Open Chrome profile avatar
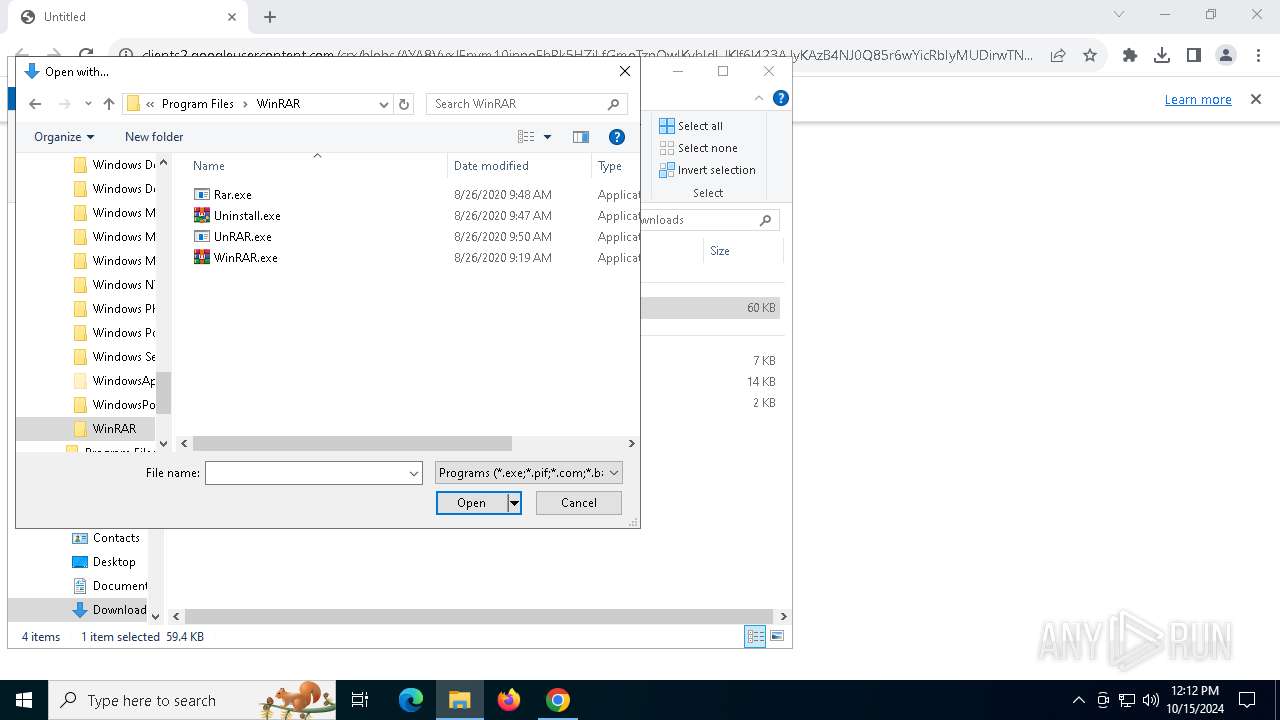 tap(1226, 56)
